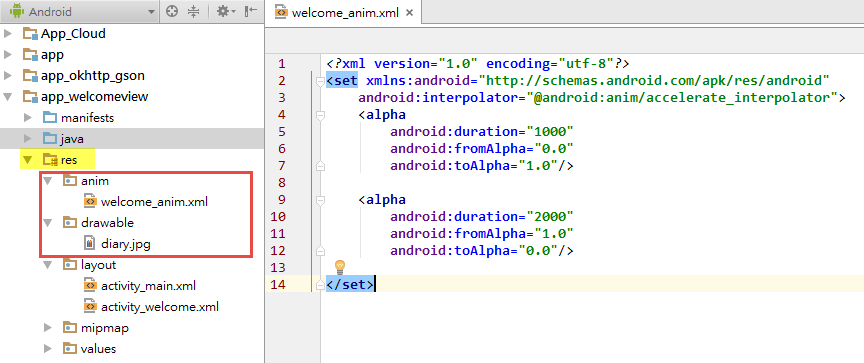Click the activity_main.xml file icon
Image resolution: width=864 pixels, height=363 pixels.
click(90, 286)
